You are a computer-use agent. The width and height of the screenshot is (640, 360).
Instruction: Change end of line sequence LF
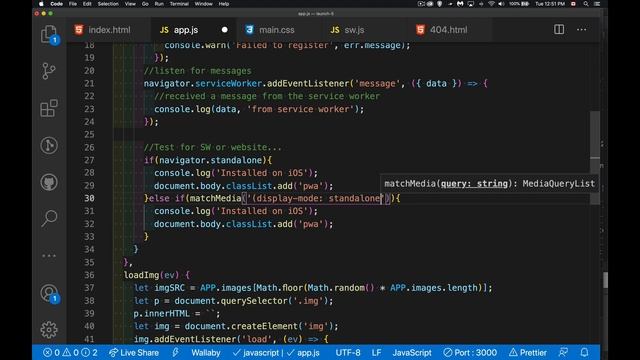[x=376, y=353]
